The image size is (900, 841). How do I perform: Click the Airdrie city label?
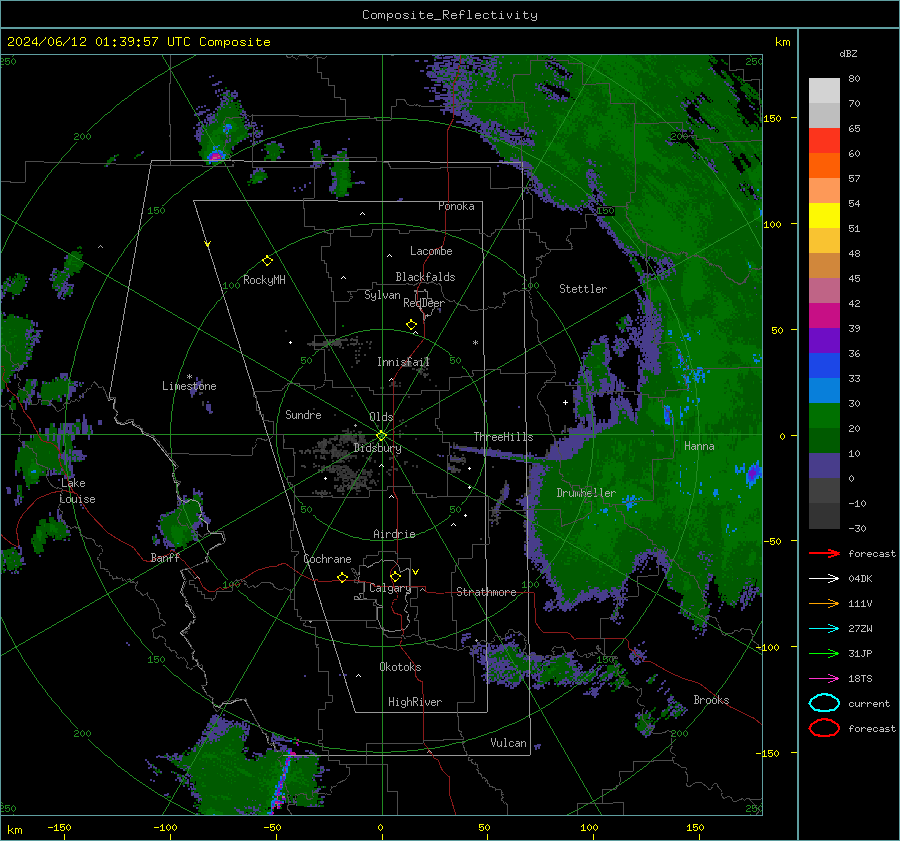(394, 534)
